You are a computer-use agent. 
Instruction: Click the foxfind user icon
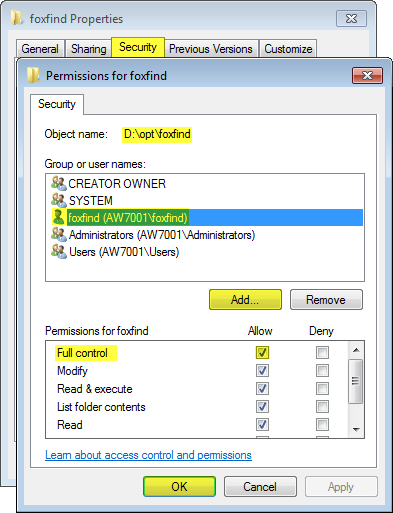point(59,217)
